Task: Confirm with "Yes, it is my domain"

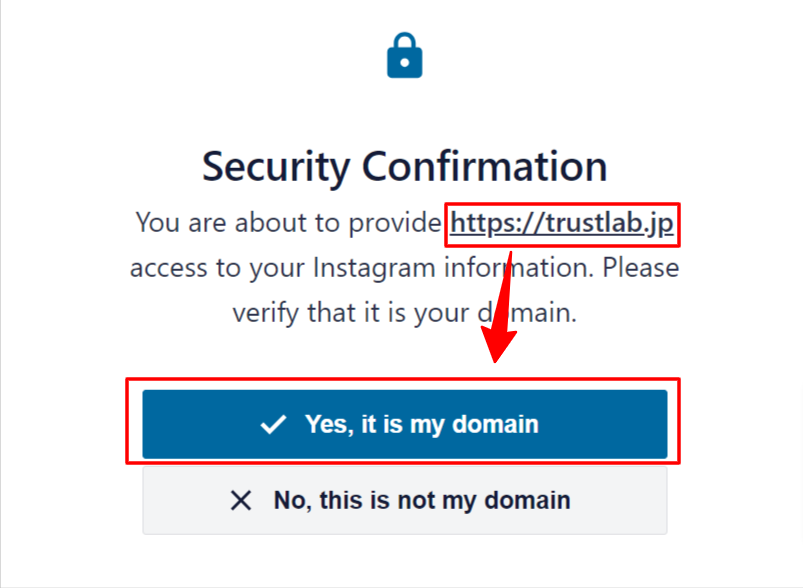Action: 404,424
